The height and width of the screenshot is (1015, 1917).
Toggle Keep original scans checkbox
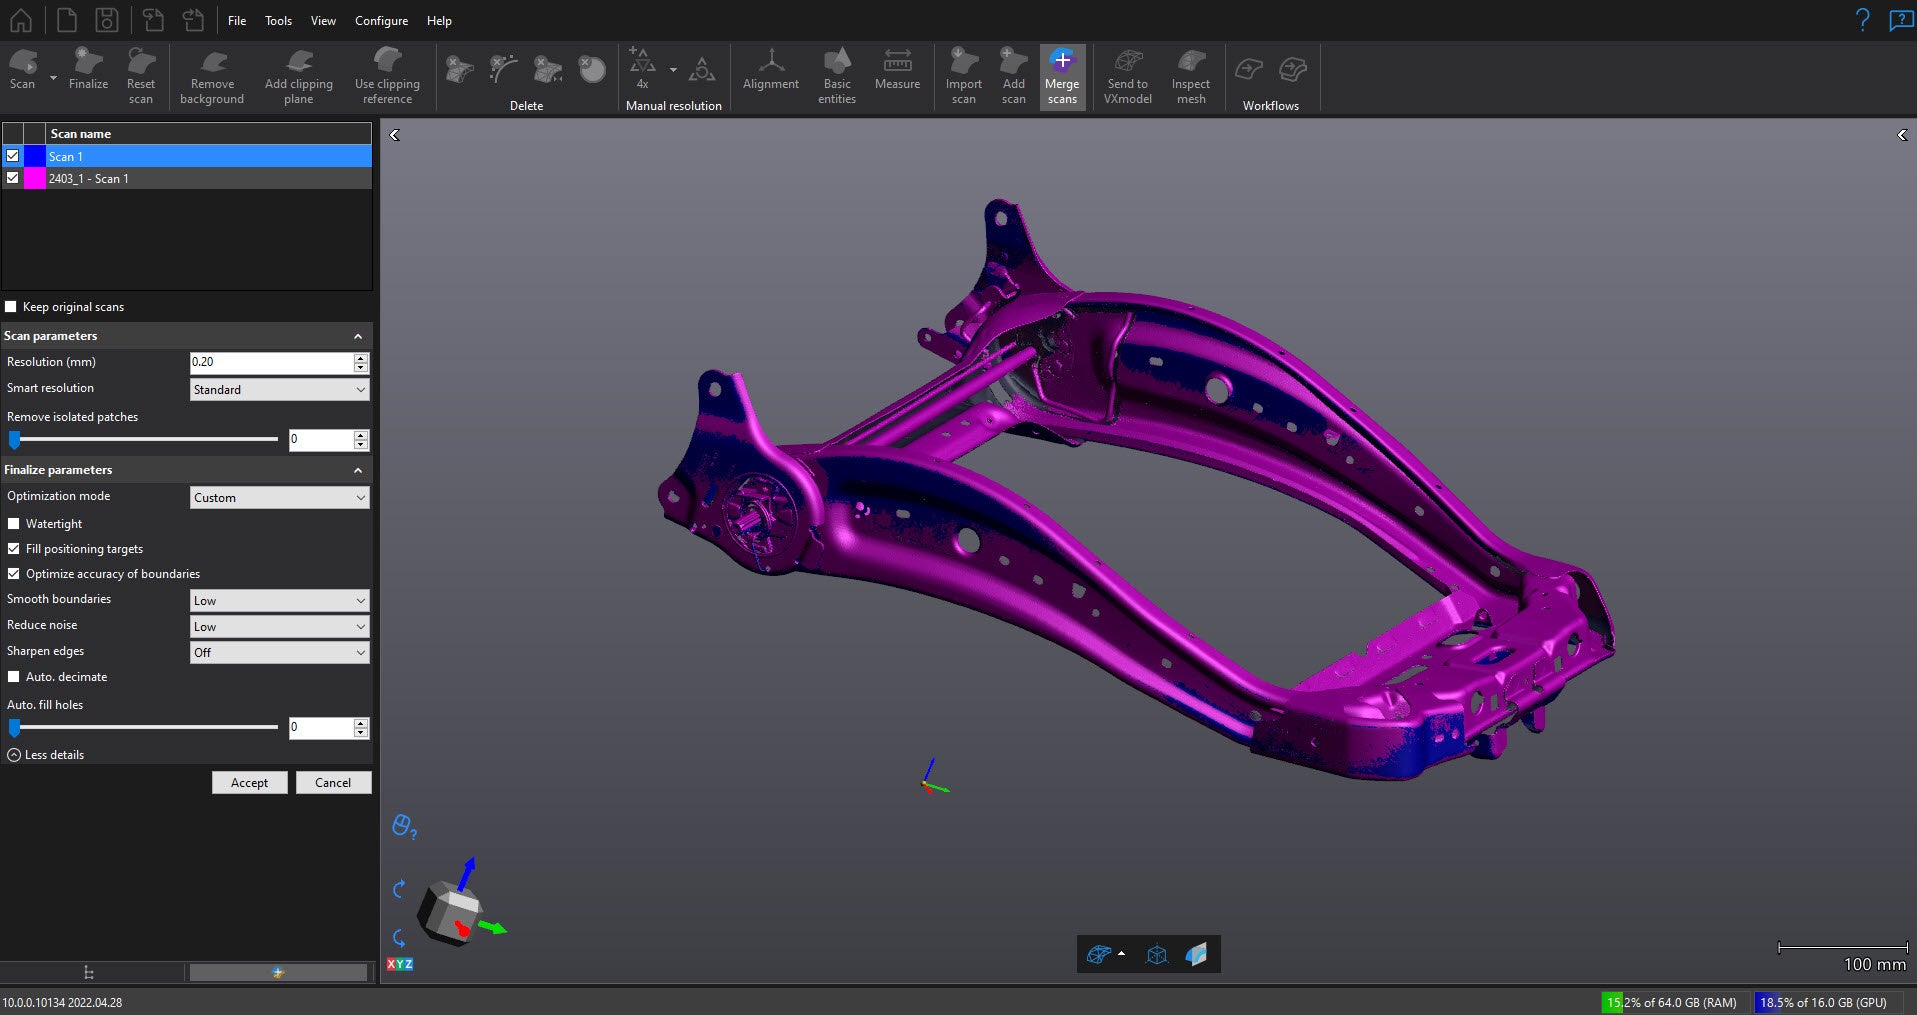[11, 307]
